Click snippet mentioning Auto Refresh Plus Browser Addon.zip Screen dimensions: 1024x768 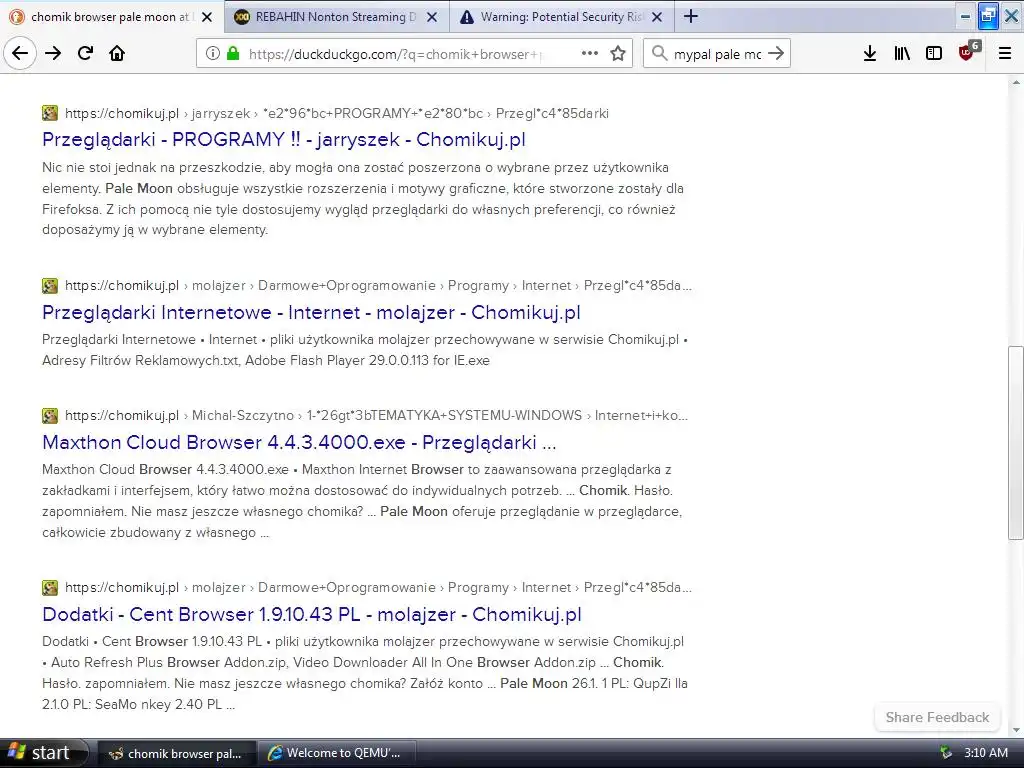[x=364, y=673]
